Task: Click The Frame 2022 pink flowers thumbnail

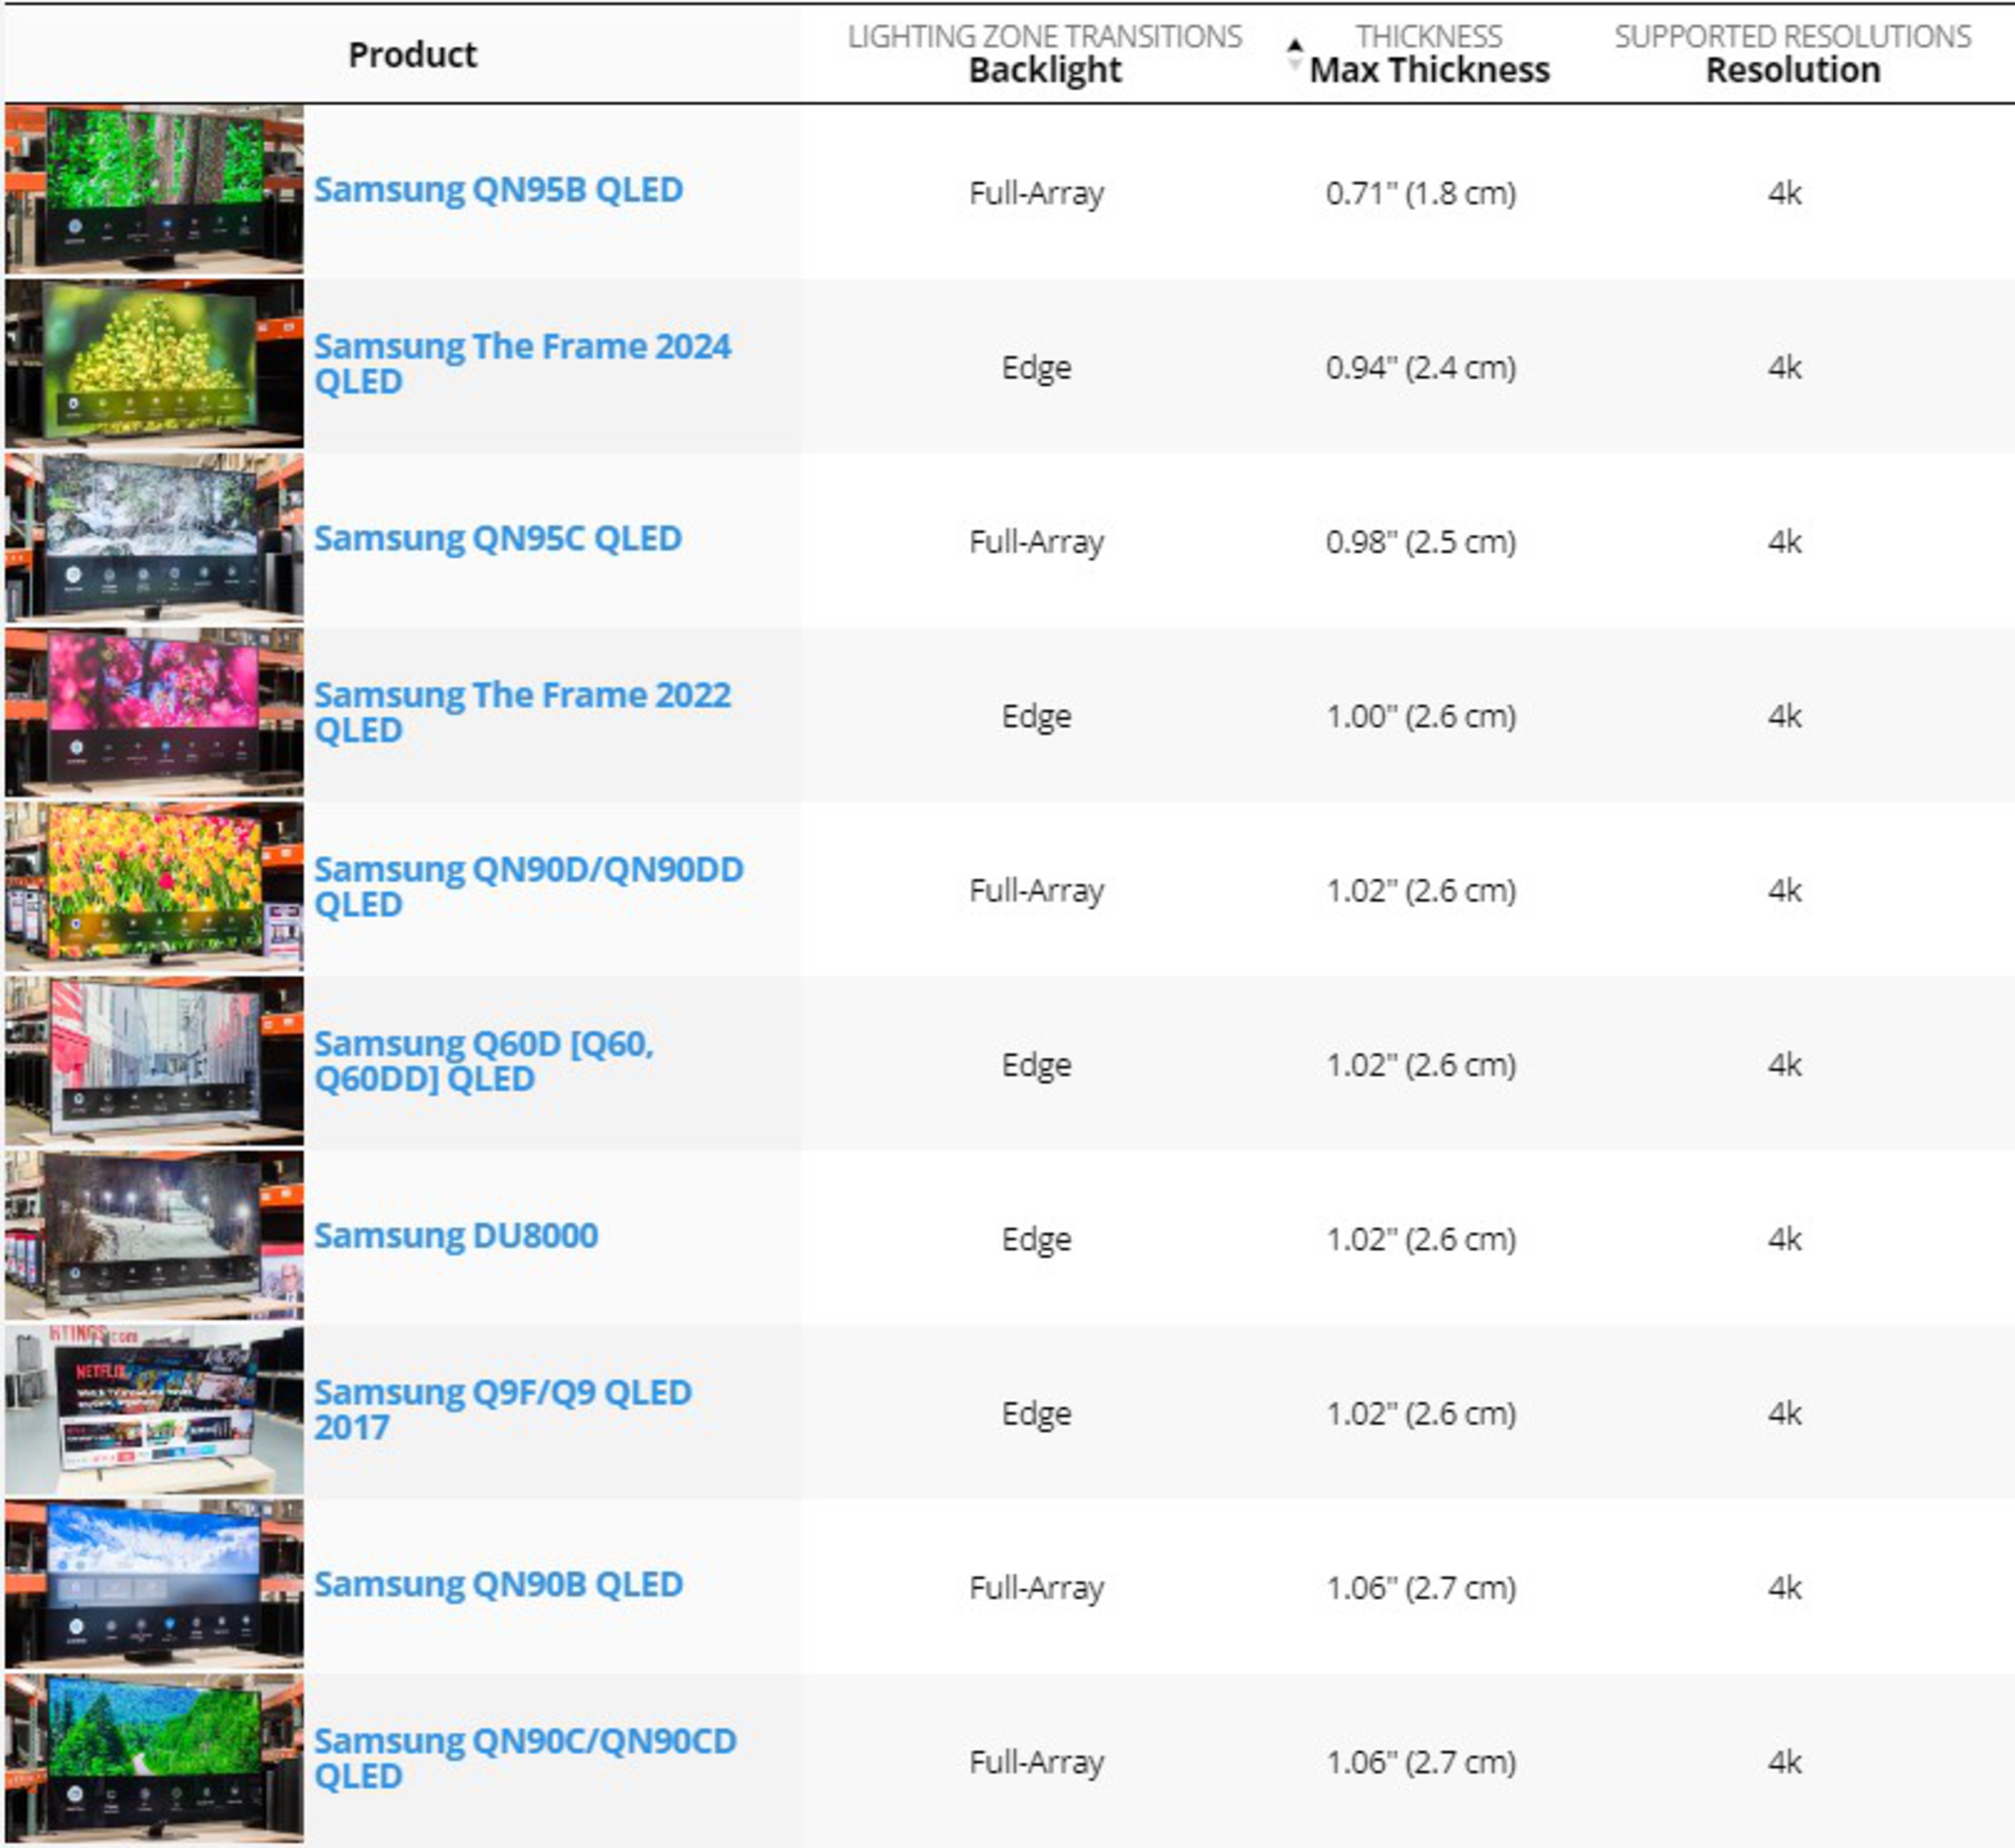Action: (x=154, y=712)
